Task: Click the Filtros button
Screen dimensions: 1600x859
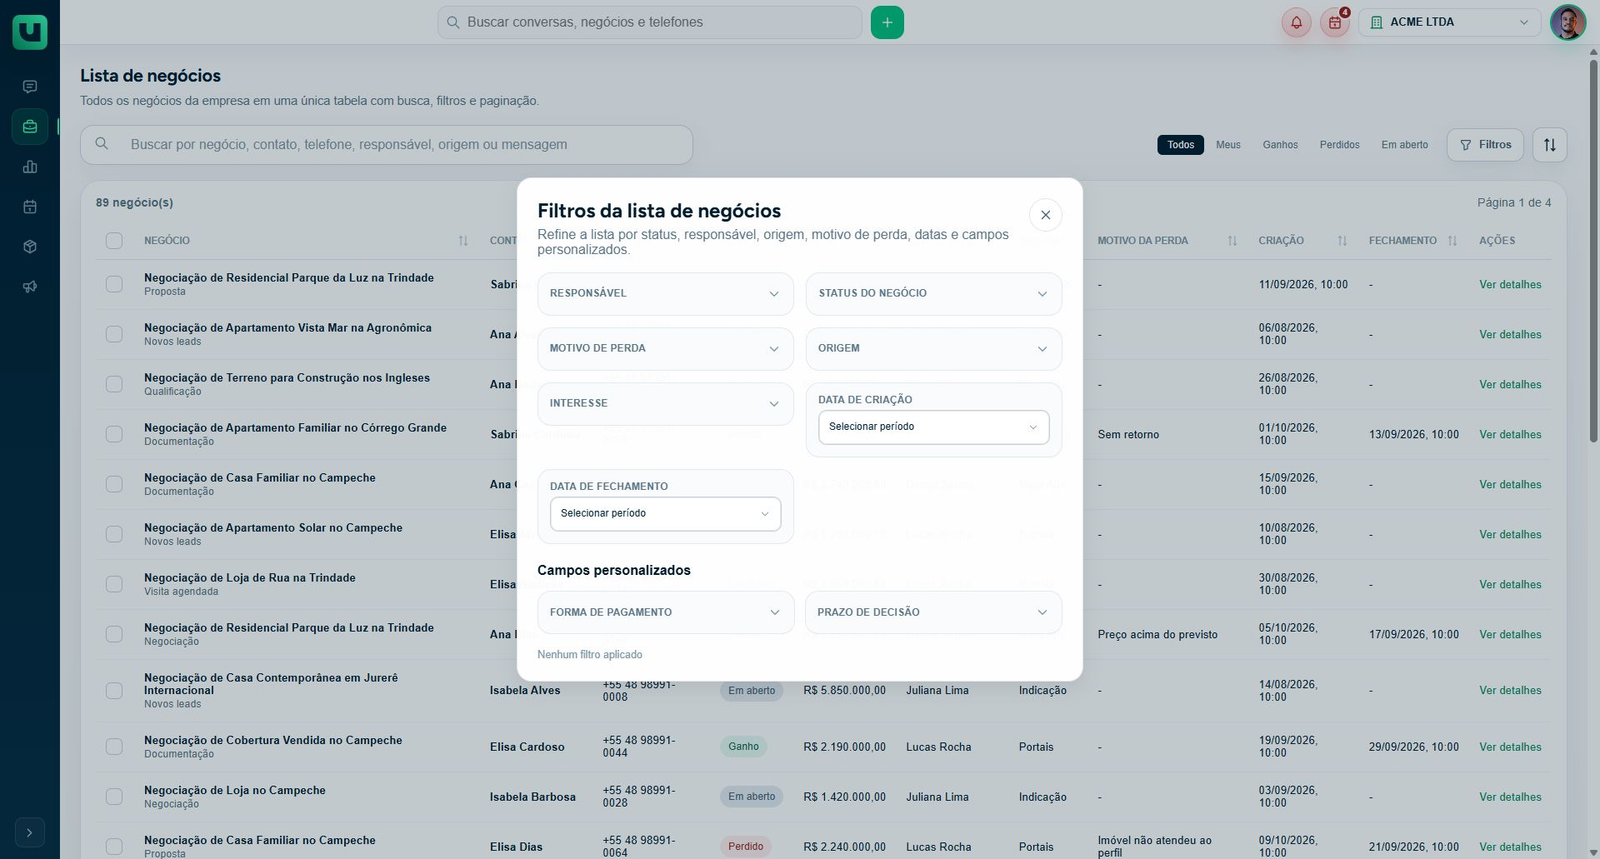Action: (1486, 145)
